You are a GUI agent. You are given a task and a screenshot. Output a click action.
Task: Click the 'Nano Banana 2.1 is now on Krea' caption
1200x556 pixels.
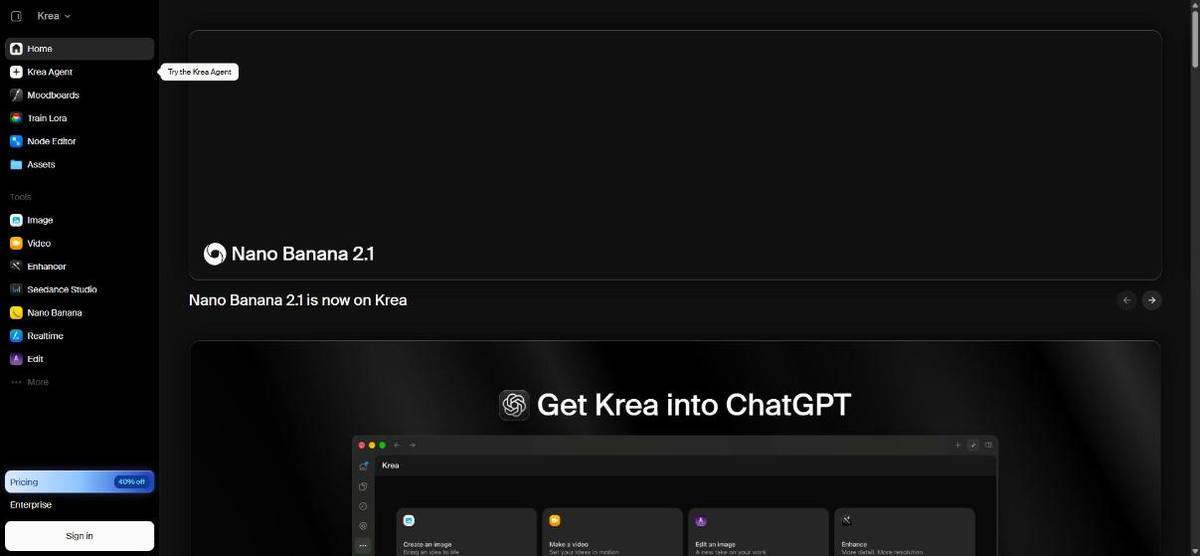point(298,300)
